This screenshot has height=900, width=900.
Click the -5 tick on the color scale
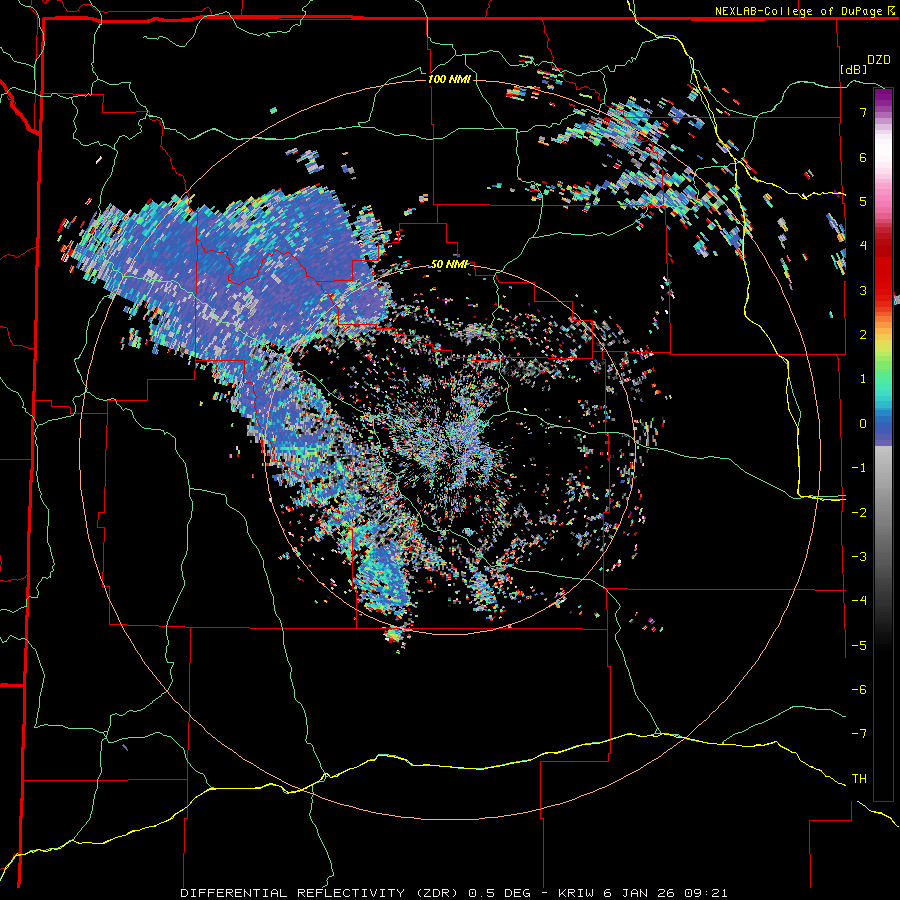[859, 646]
